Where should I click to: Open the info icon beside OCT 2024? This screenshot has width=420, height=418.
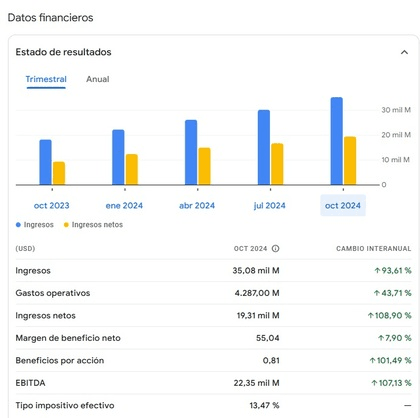pos(275,248)
